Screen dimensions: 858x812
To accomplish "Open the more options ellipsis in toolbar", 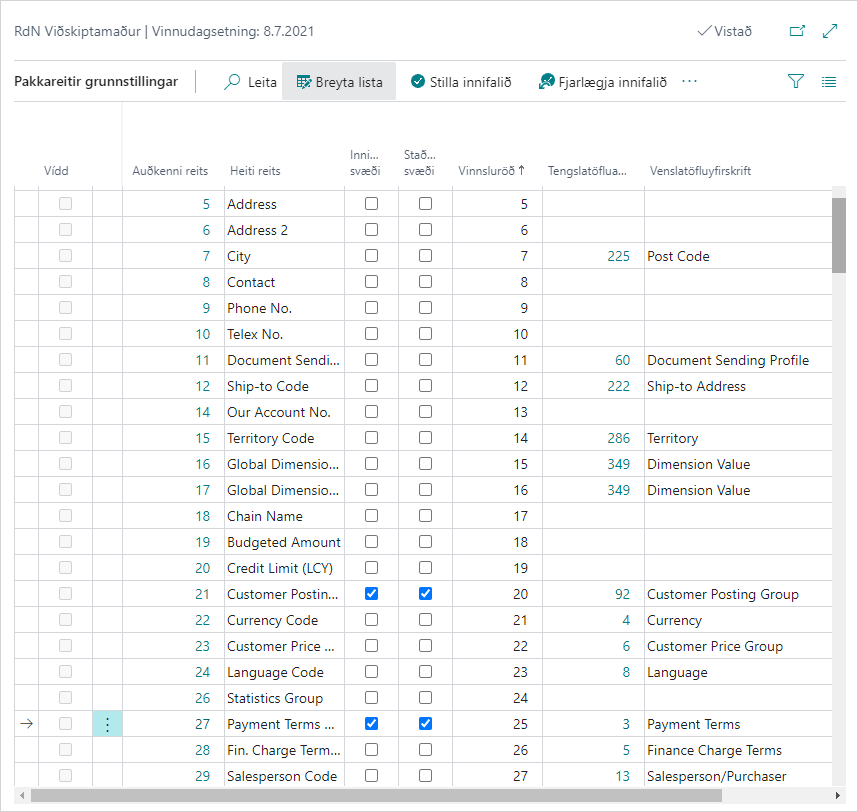I will tap(689, 82).
